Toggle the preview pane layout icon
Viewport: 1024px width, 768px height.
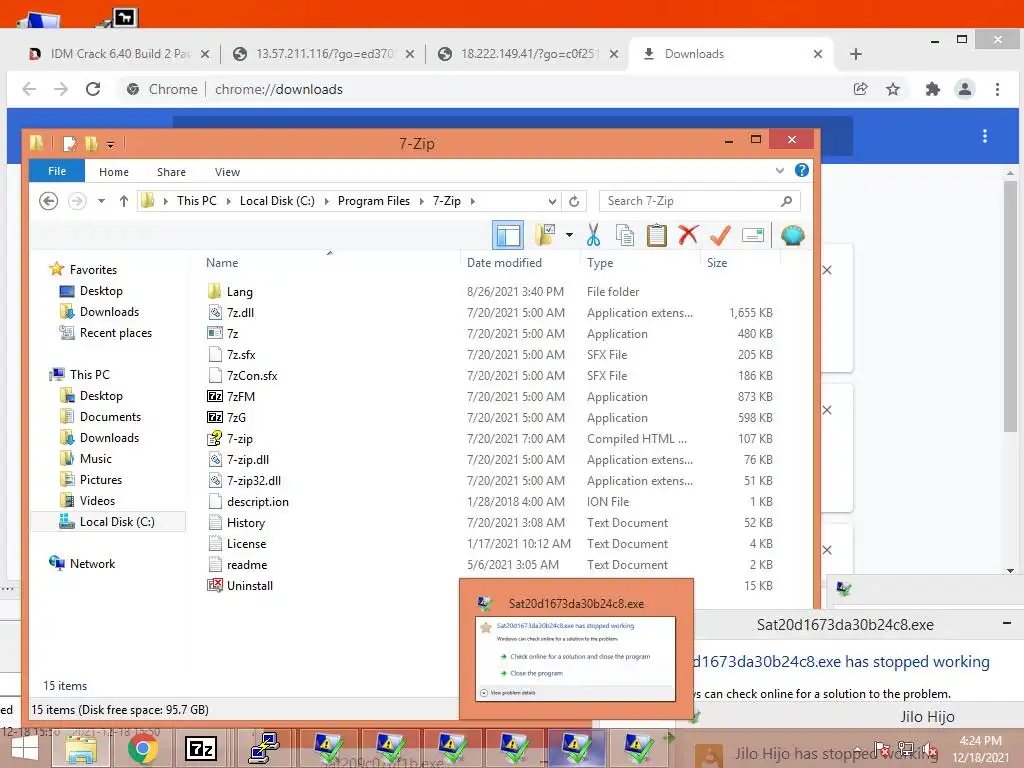pyautogui.click(x=508, y=235)
